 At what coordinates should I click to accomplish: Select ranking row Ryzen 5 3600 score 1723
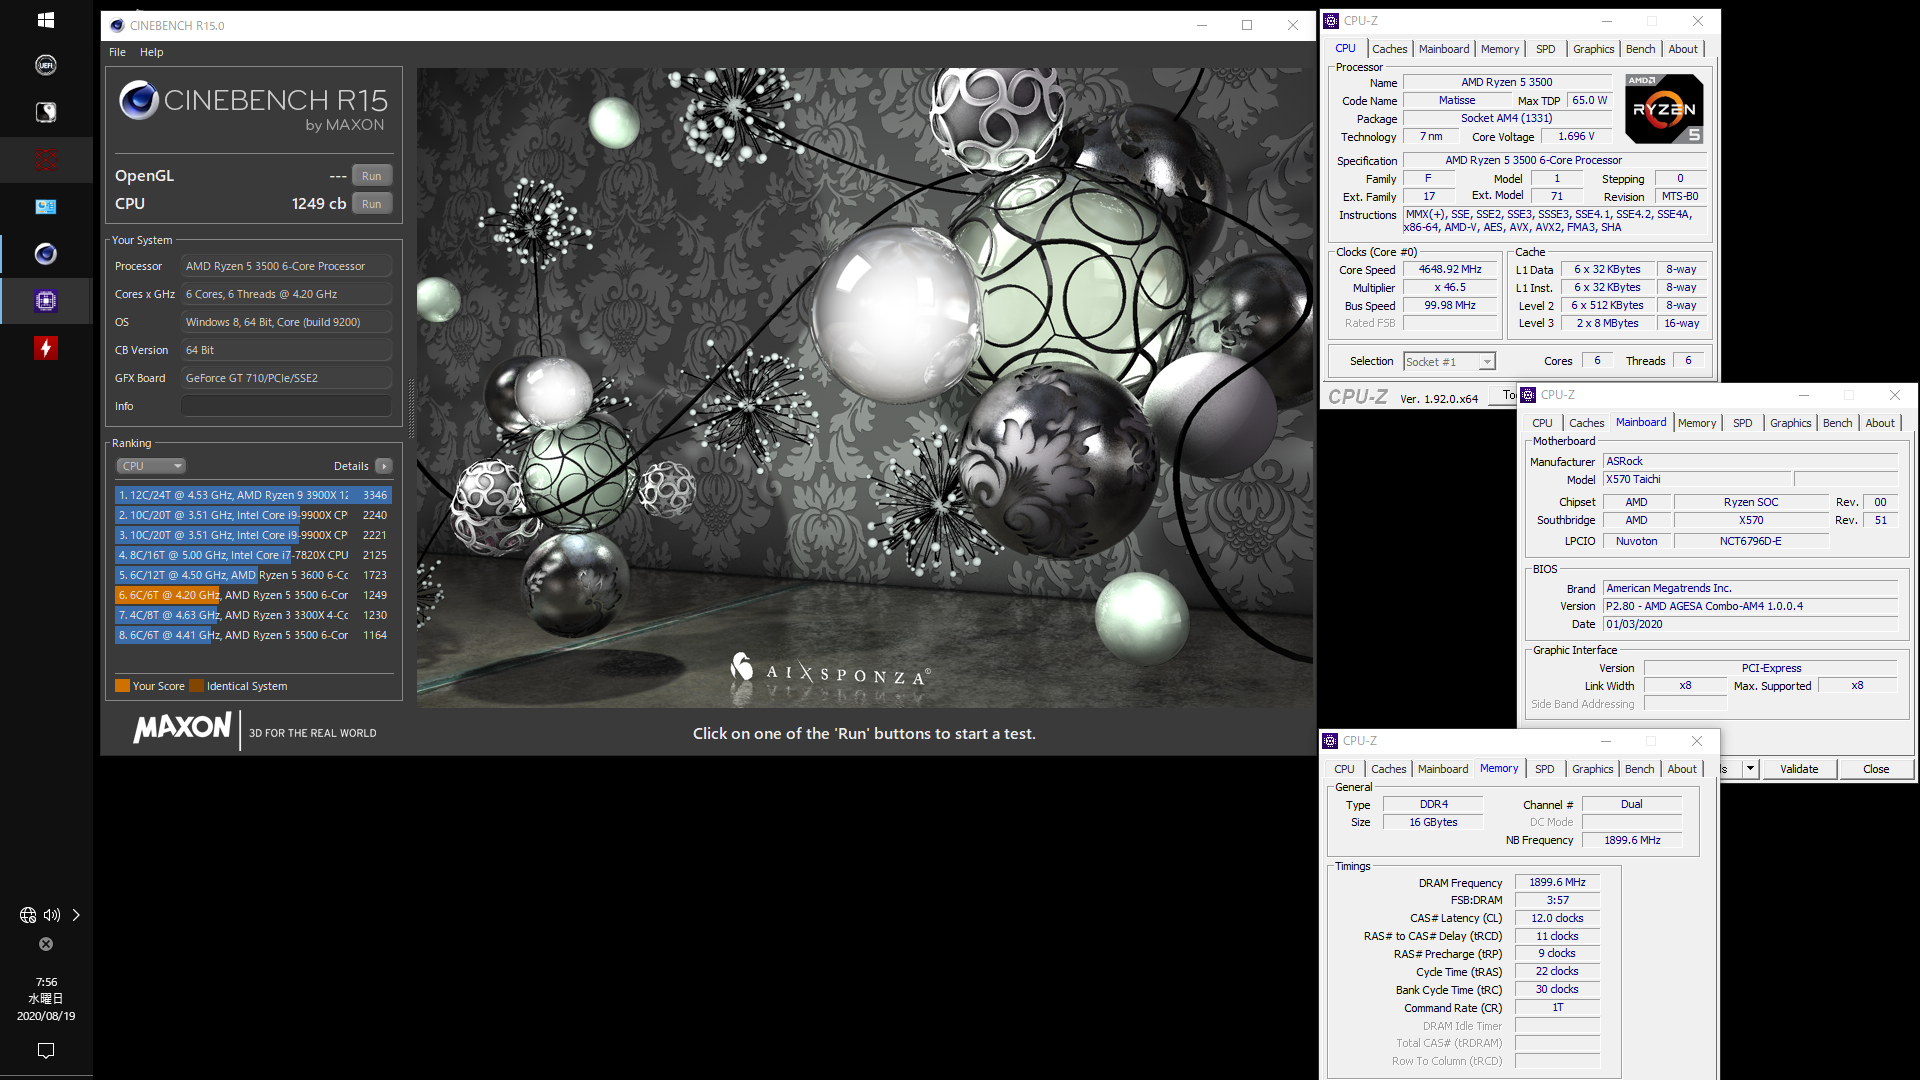point(253,575)
